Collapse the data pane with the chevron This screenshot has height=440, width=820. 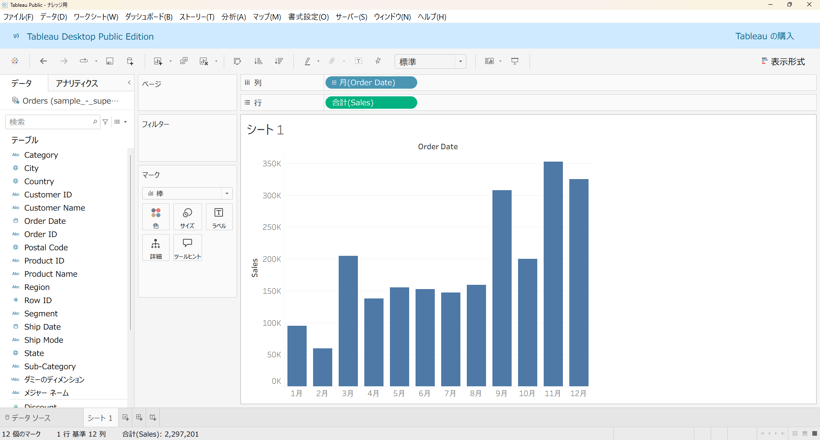click(129, 83)
